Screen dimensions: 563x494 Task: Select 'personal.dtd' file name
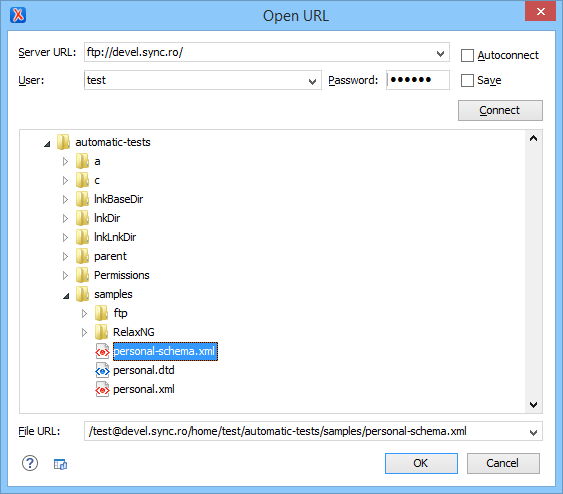tap(144, 370)
